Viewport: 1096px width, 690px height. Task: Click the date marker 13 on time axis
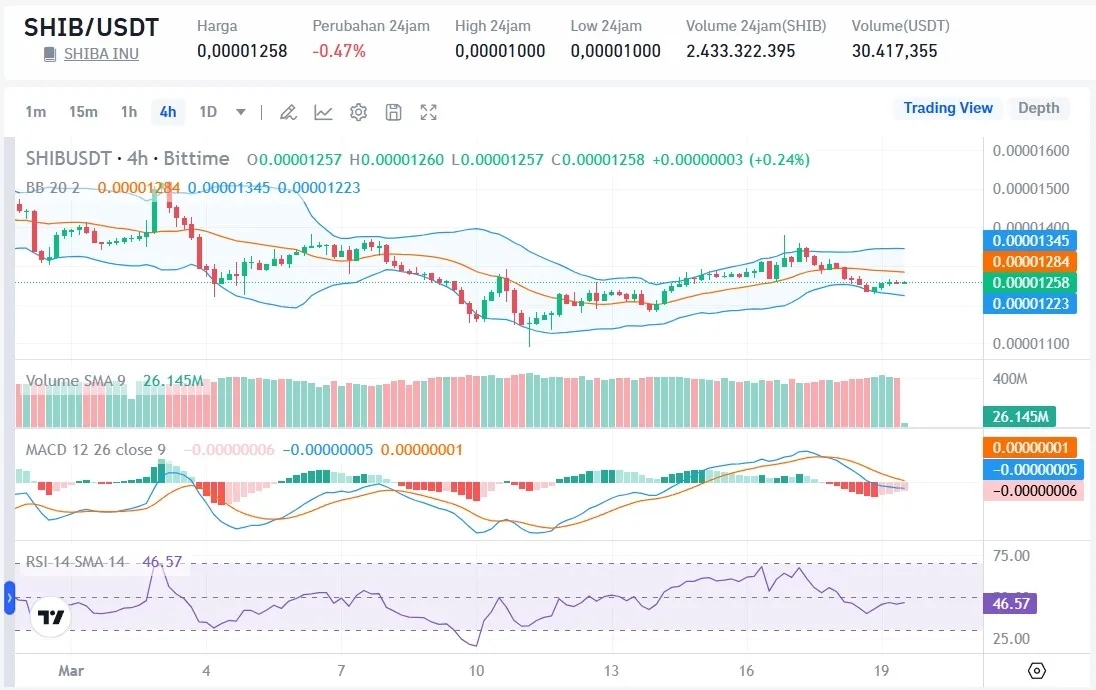tap(612, 671)
